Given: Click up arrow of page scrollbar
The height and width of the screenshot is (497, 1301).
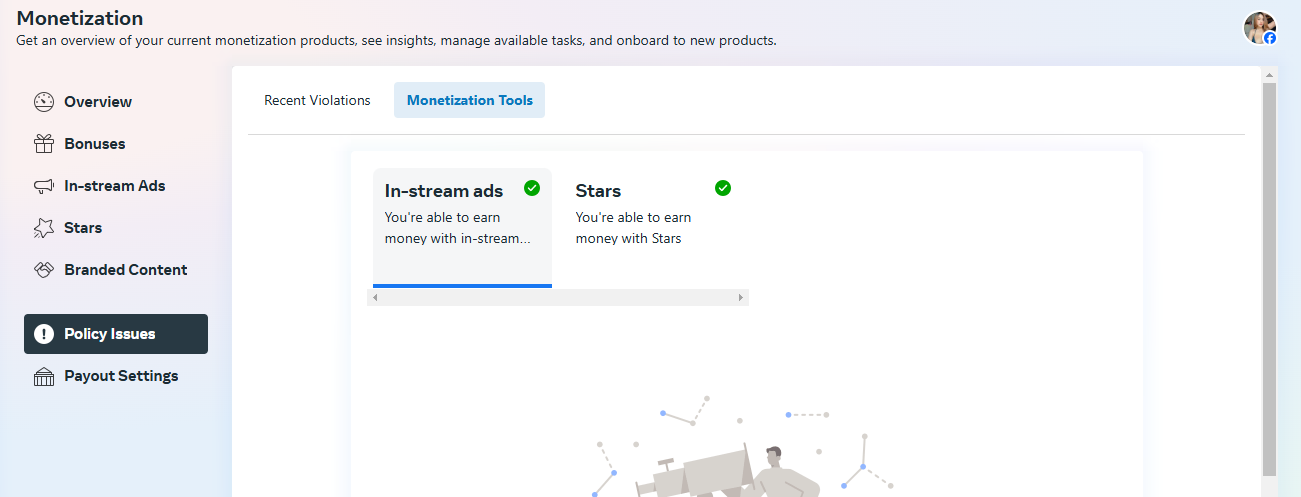Looking at the screenshot, I should 1270,75.
